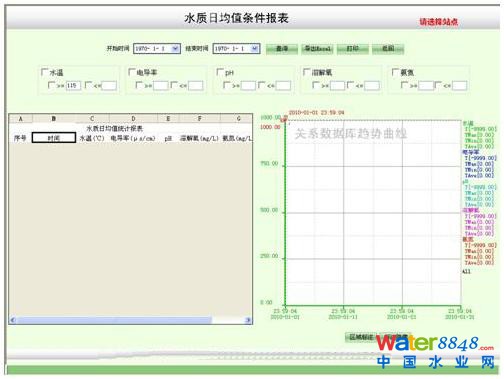This screenshot has height=379, width=504.
Task: Click the 区域标注 button below the chart
Action: pyautogui.click(x=361, y=337)
